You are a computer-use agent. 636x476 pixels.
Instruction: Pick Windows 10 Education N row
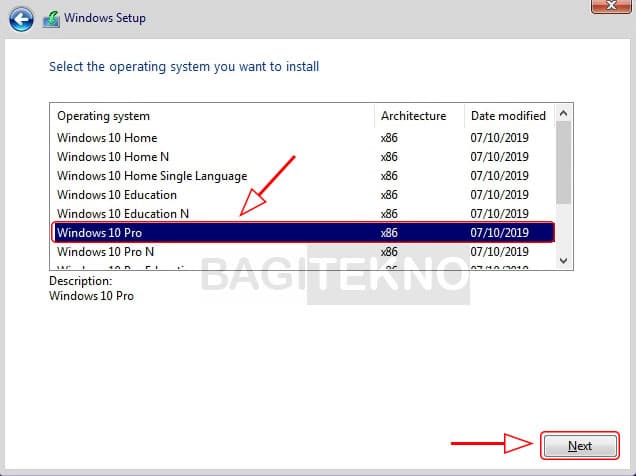point(302,214)
